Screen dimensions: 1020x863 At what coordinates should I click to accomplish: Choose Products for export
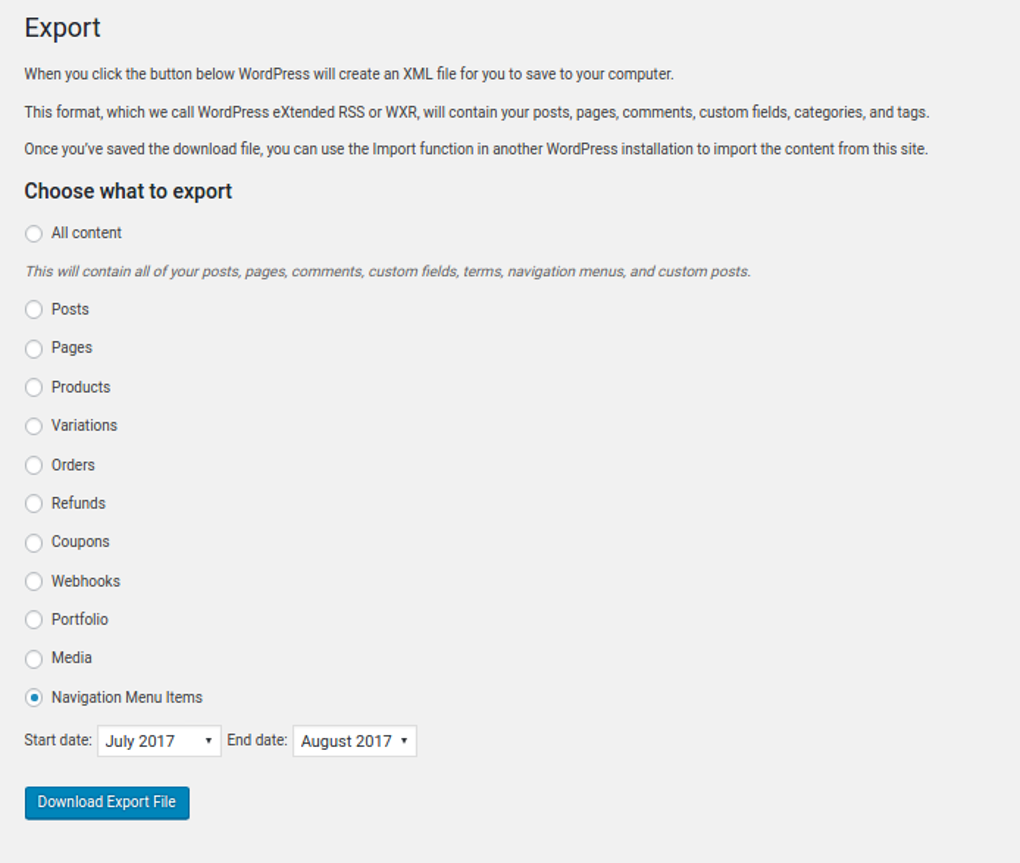33,387
